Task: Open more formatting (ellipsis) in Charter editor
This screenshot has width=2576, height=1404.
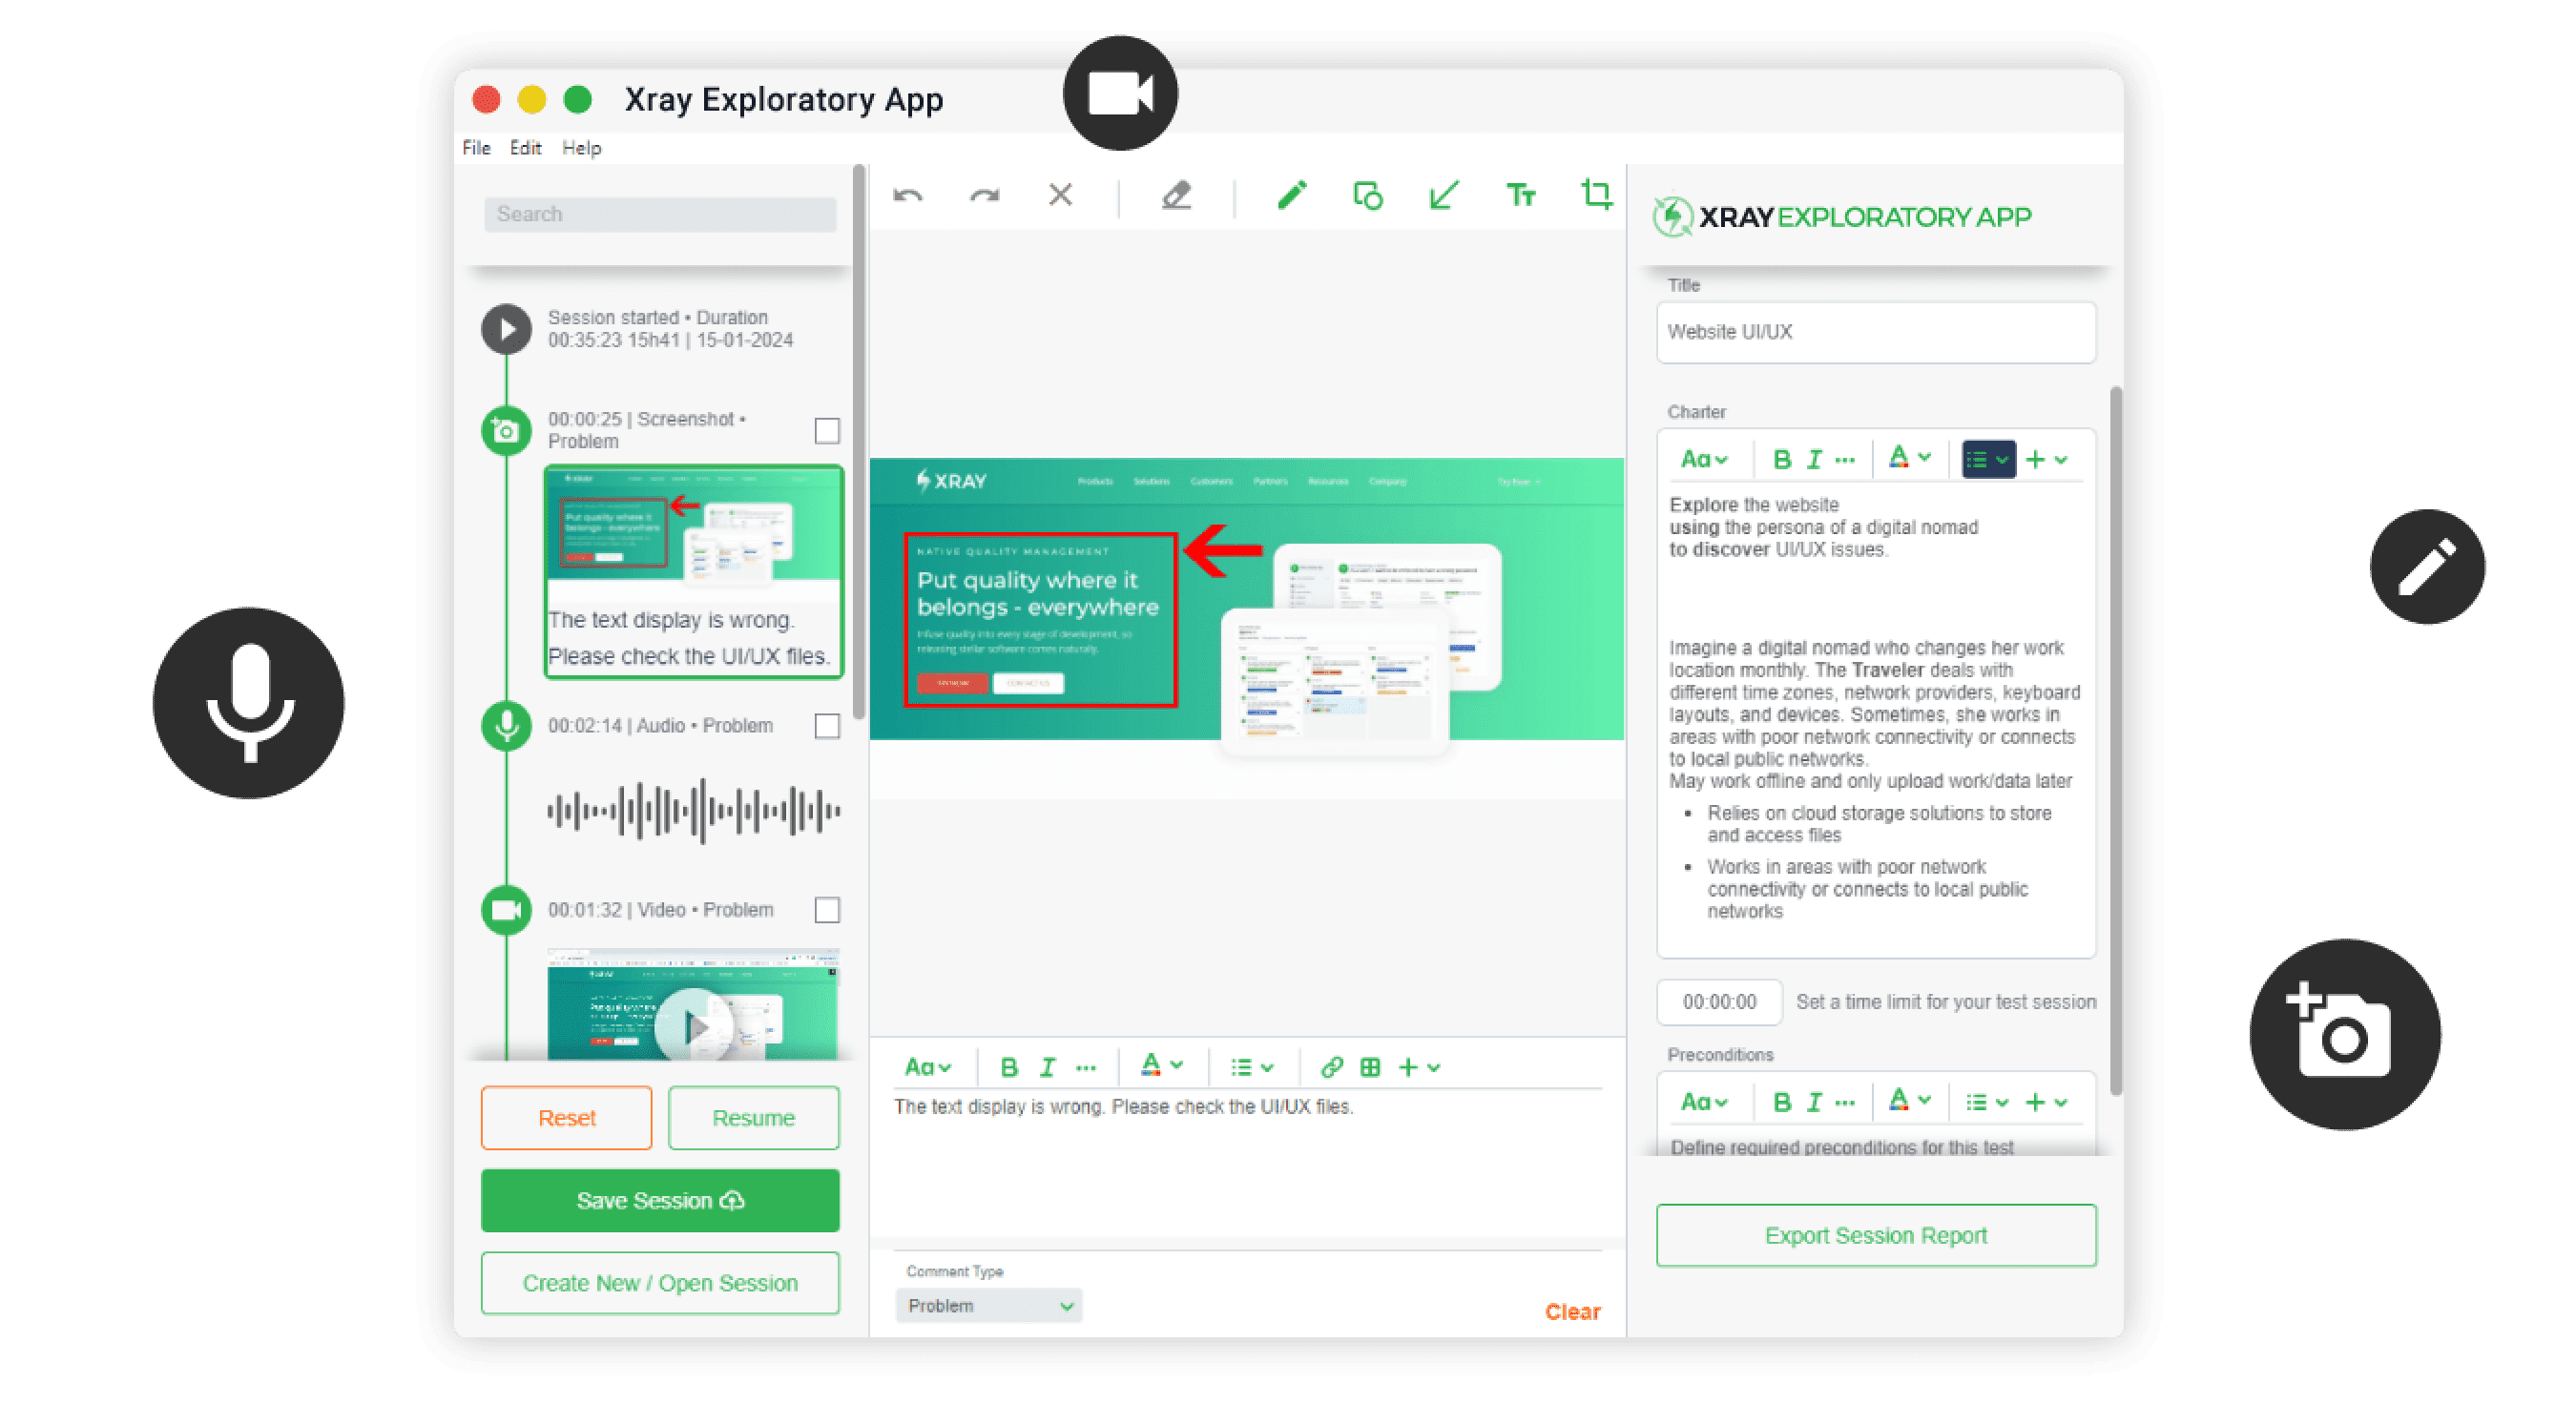Action: [1844, 460]
